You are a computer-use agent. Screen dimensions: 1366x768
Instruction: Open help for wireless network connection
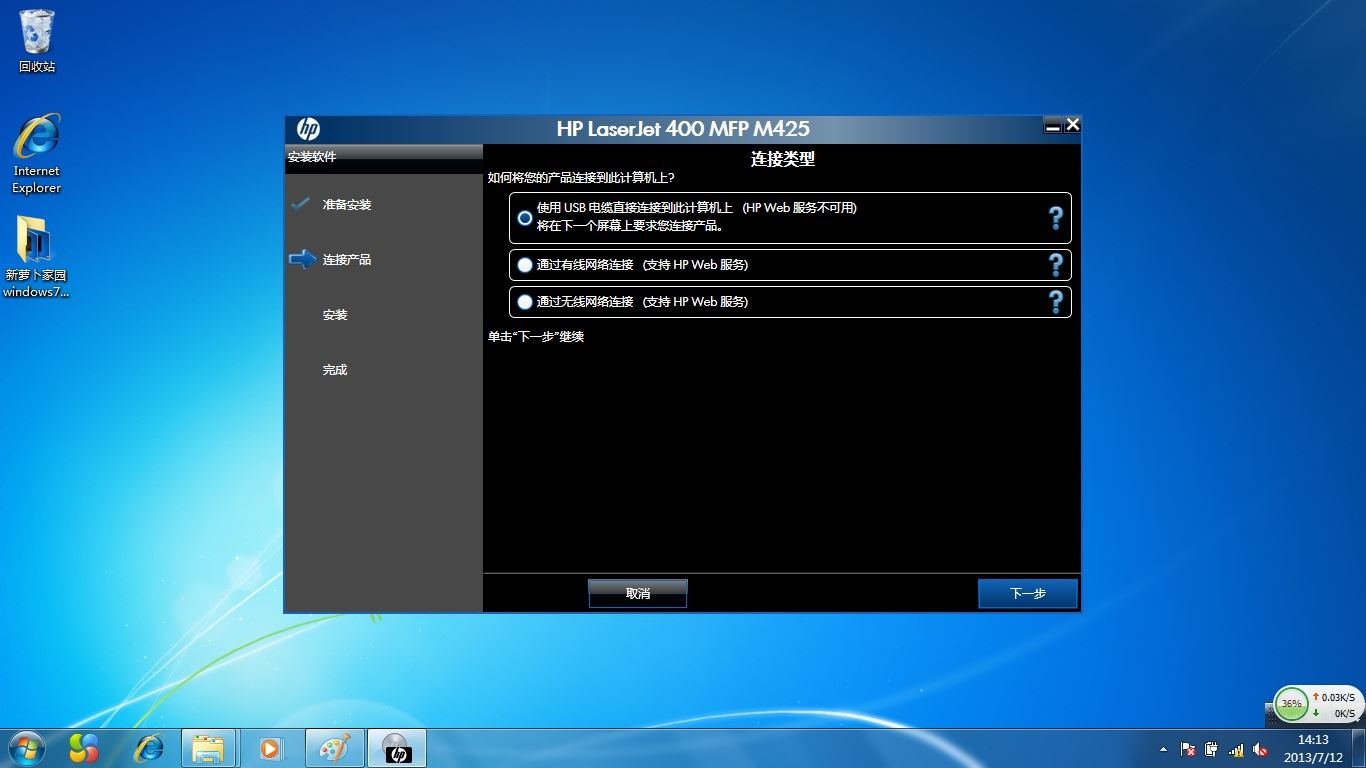(x=1055, y=302)
